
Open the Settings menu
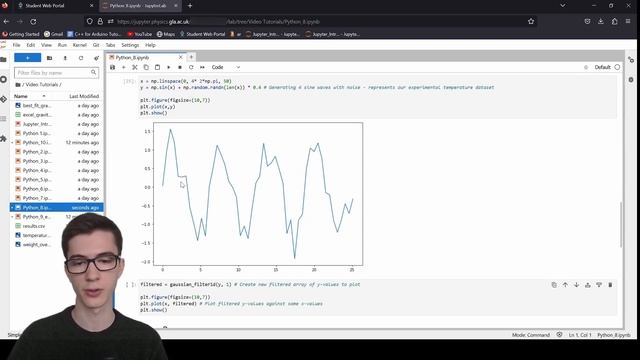coord(130,45)
